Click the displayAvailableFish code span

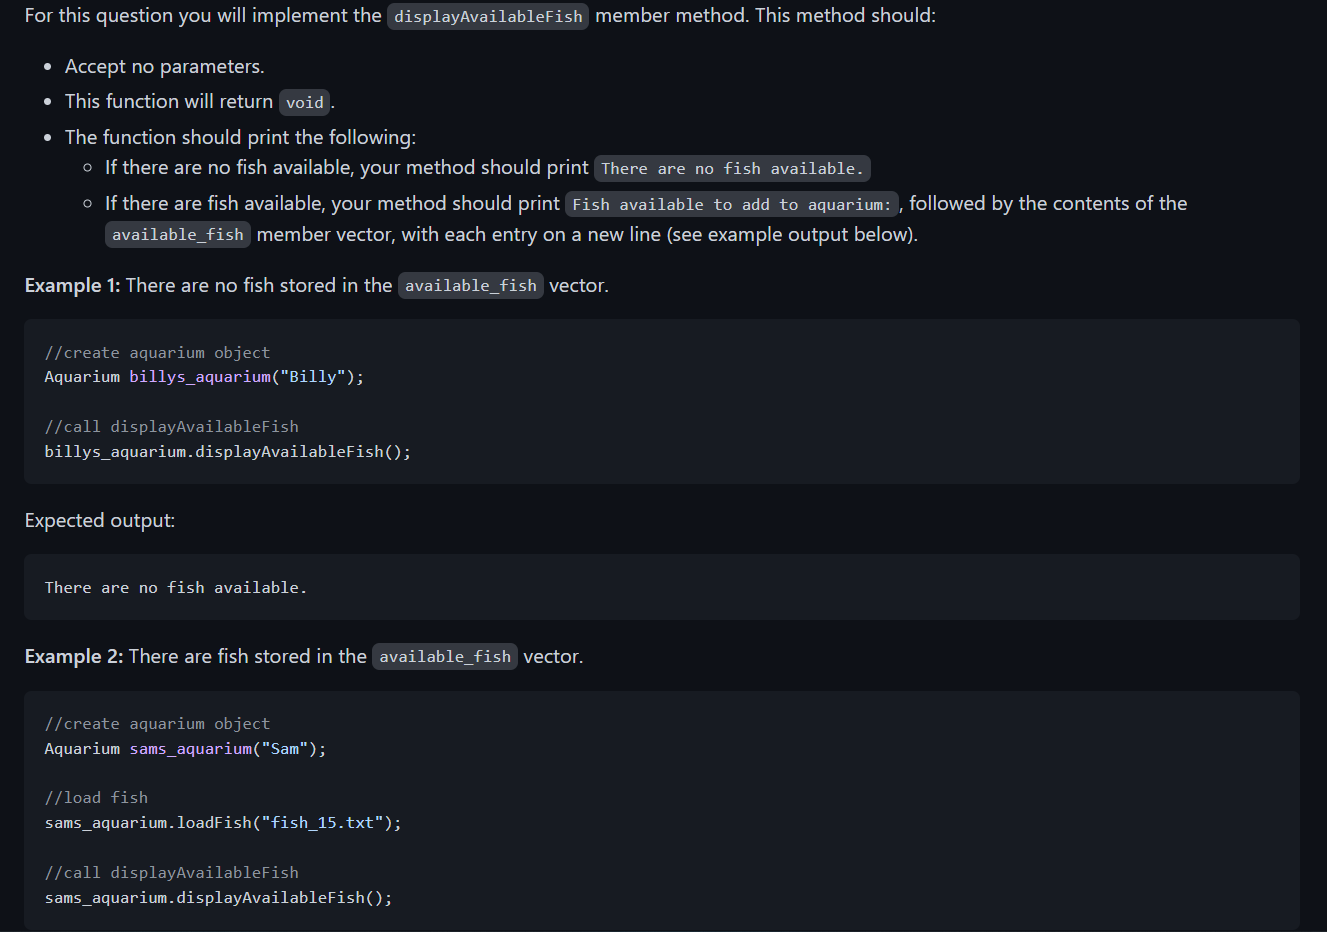(487, 16)
